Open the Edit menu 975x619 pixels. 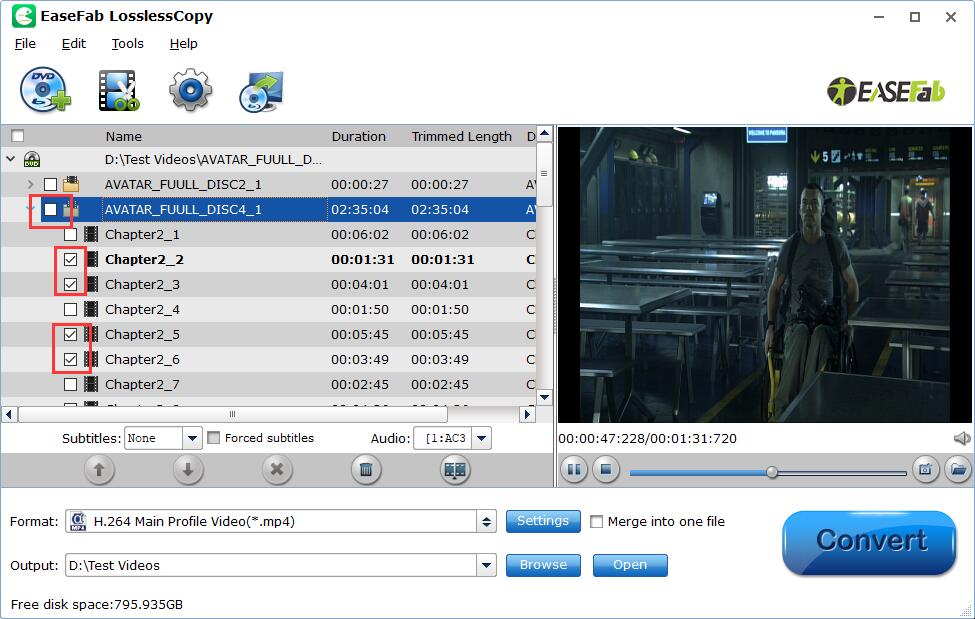click(x=73, y=44)
